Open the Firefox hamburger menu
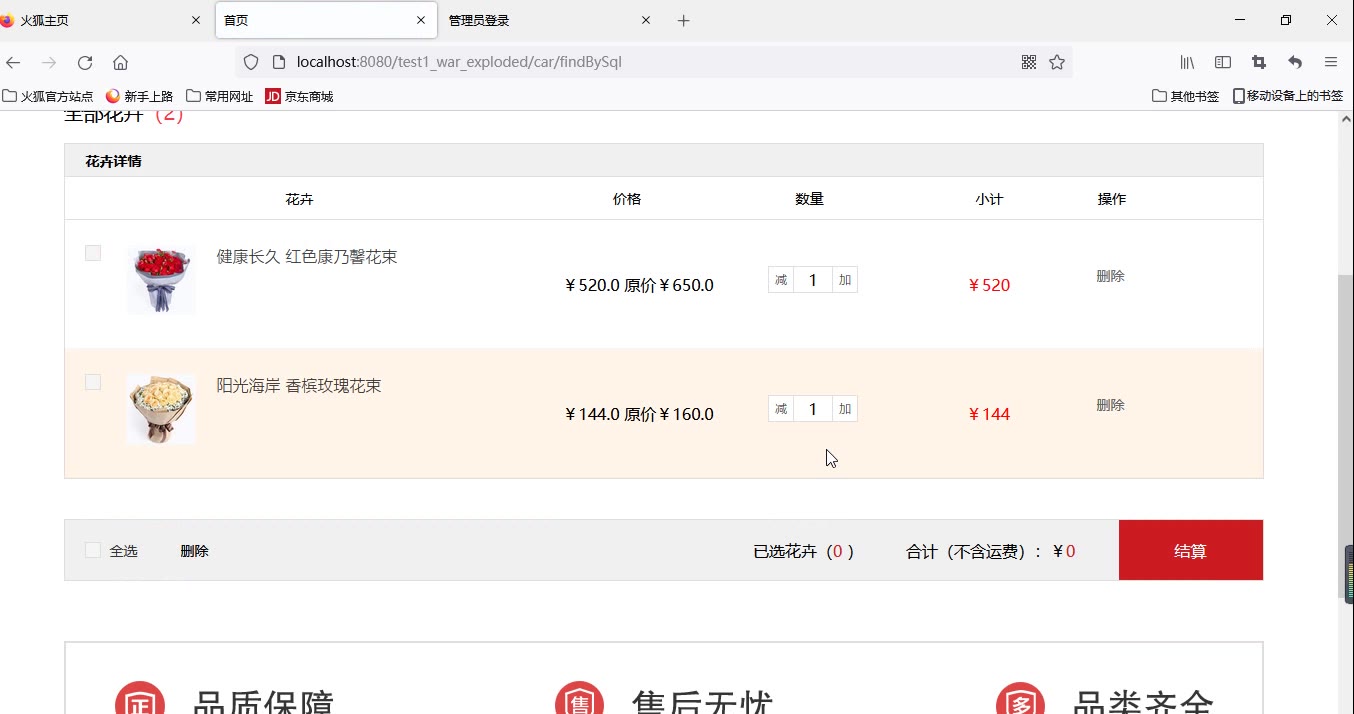Screen dimensions: 1354x714 pos(1331,62)
